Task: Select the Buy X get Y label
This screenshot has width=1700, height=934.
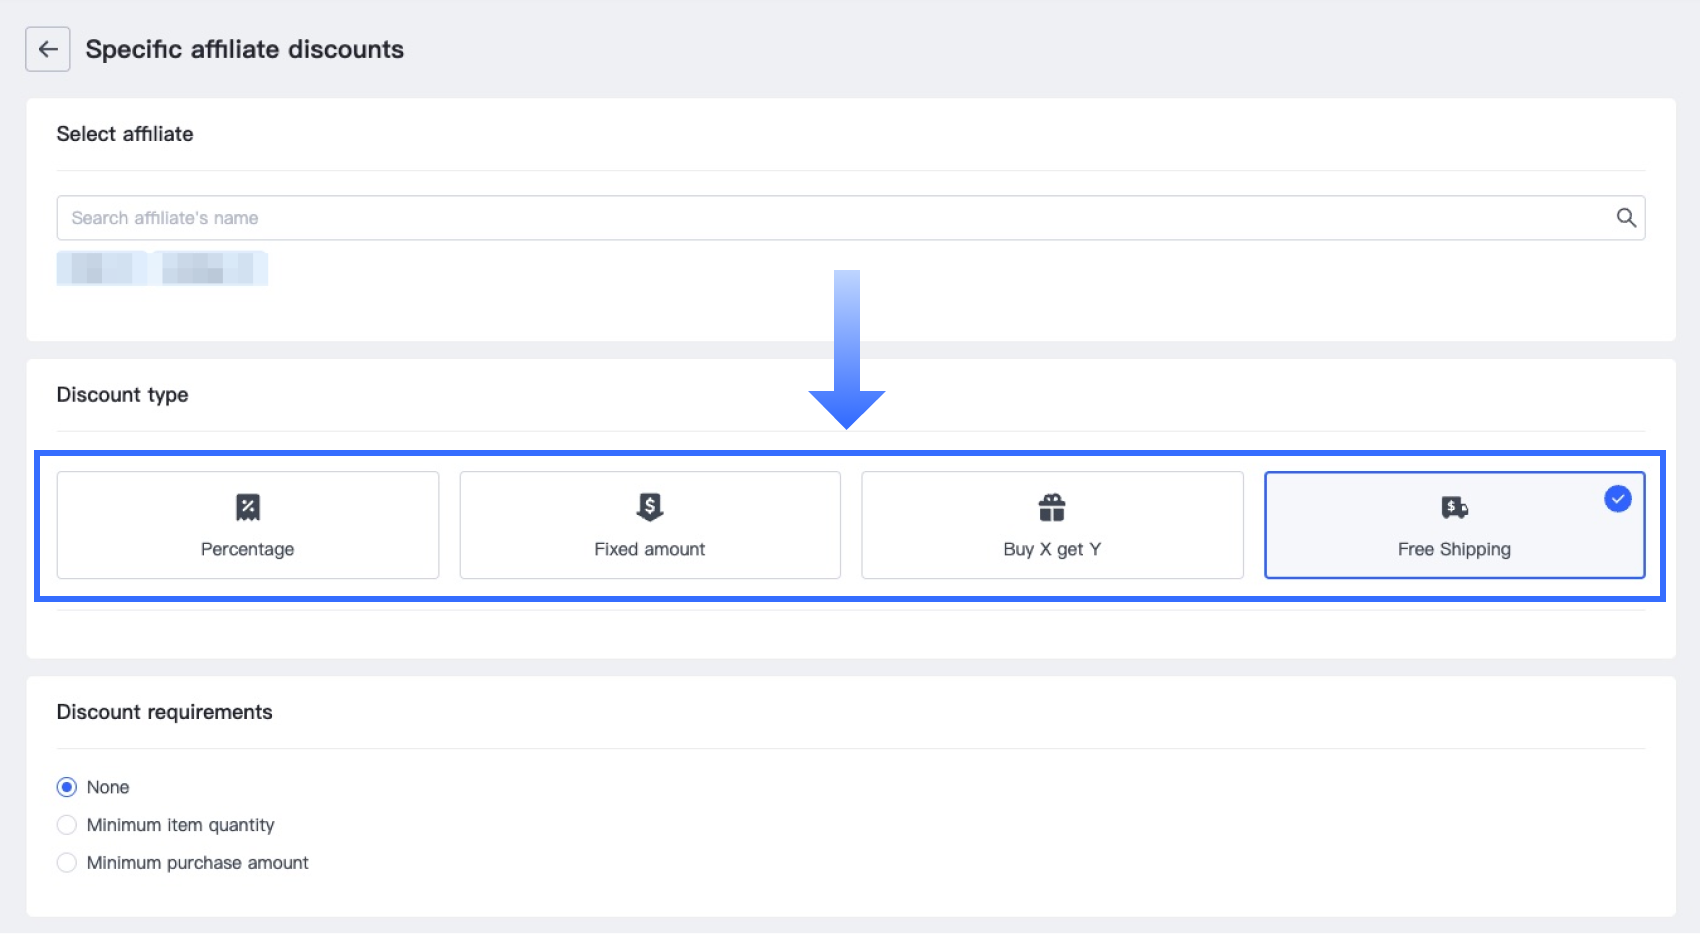Action: (x=1052, y=549)
